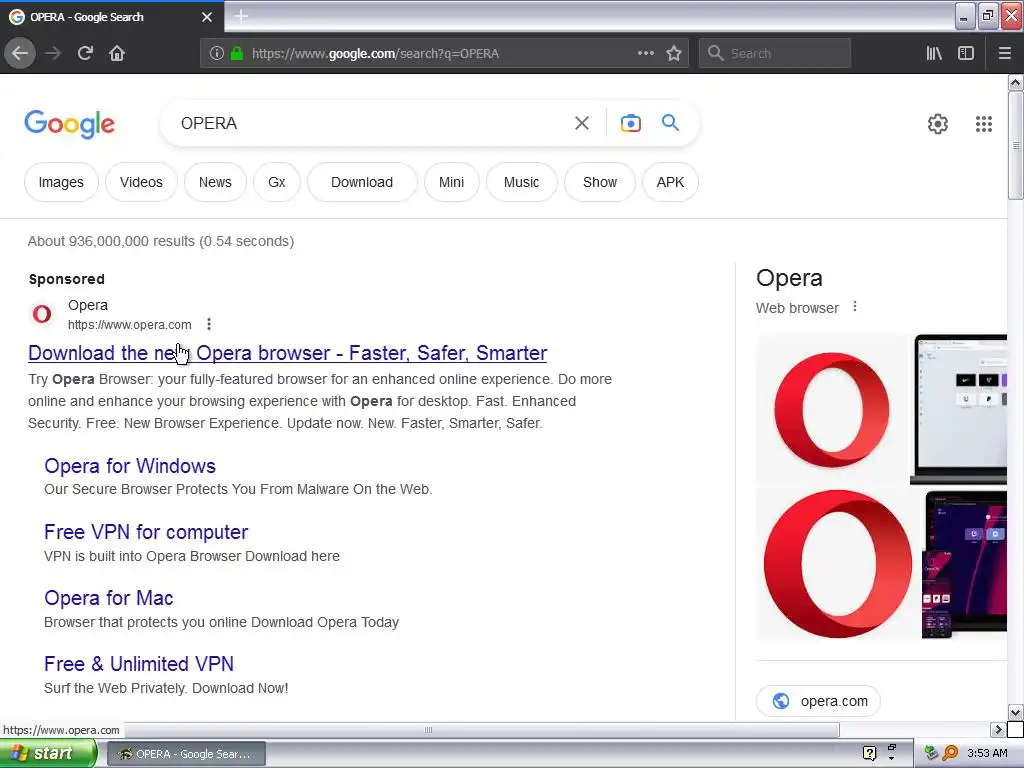1024x768 pixels.
Task: Show site information icon in address bar
Action: coord(217,54)
